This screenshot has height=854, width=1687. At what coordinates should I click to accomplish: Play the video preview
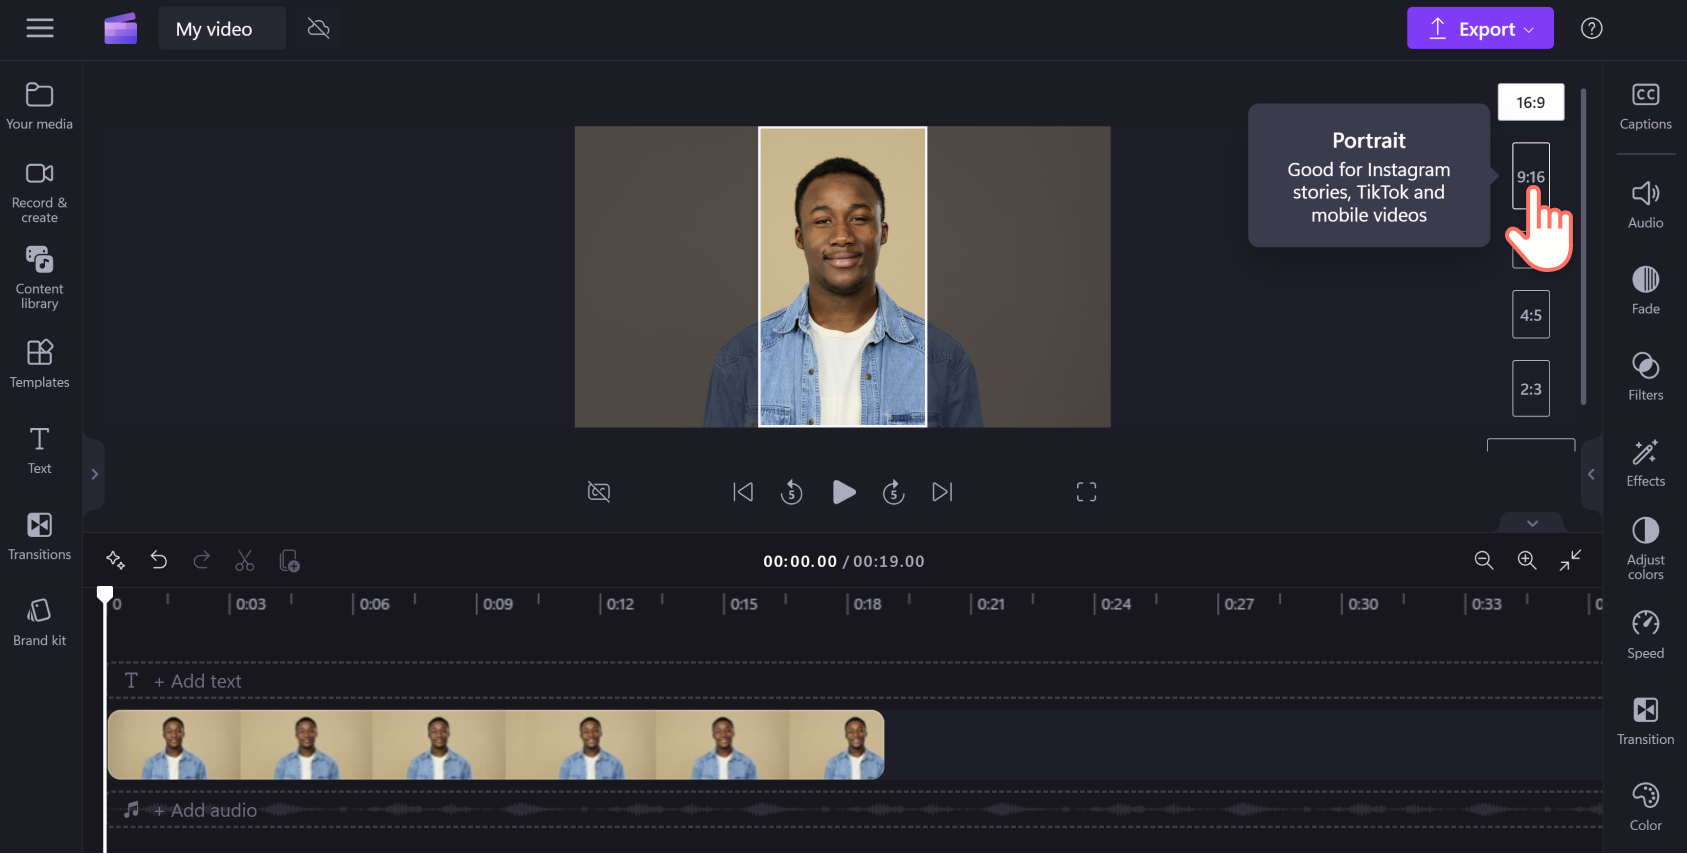point(844,492)
